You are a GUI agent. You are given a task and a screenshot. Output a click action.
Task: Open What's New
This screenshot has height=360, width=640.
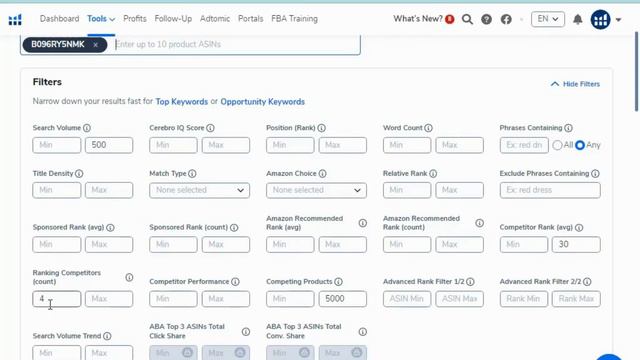pos(418,19)
